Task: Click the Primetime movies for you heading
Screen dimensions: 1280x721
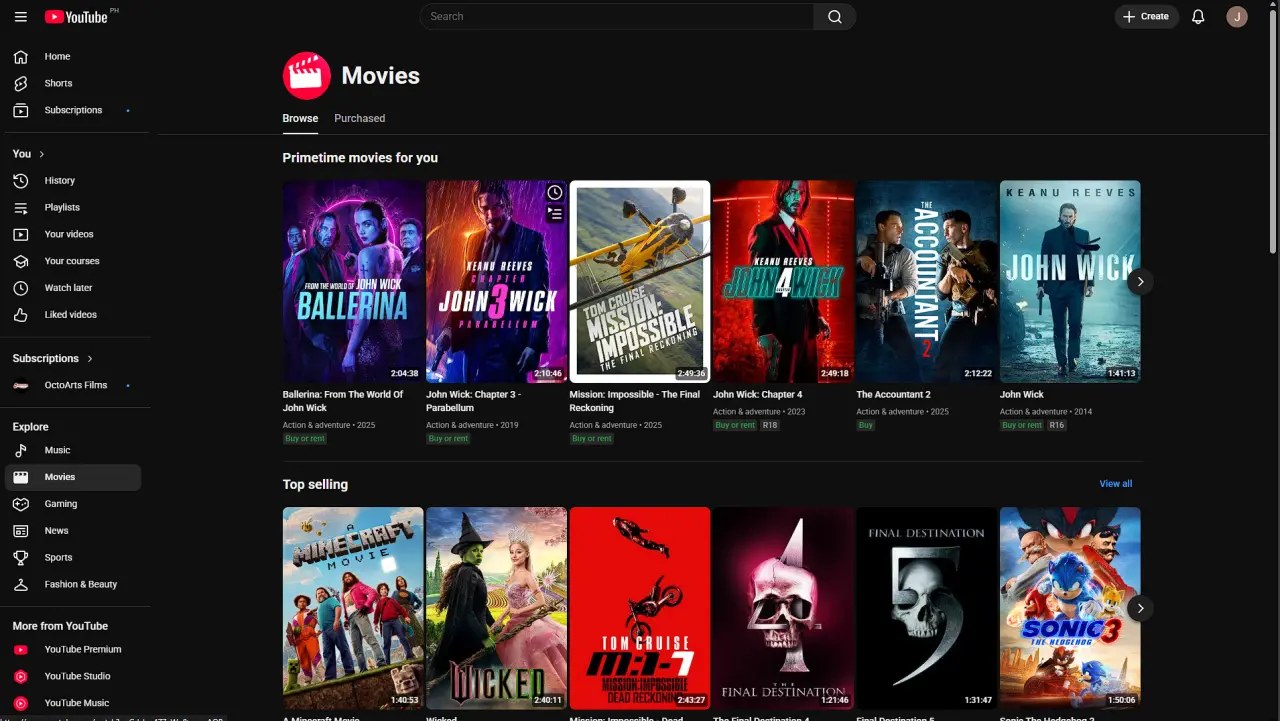Action: 360,158
